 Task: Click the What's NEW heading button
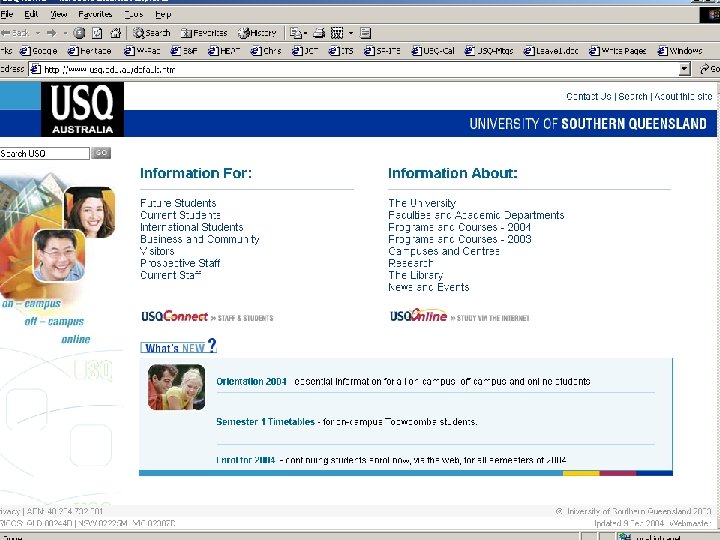click(178, 347)
